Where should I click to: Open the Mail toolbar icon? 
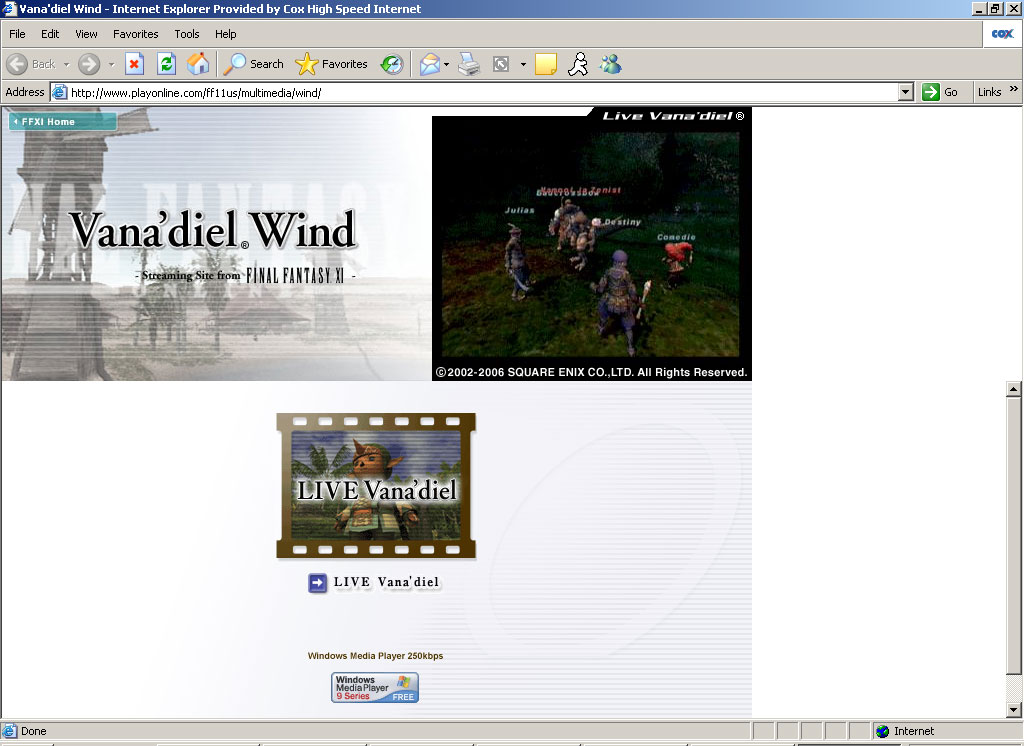click(x=429, y=64)
